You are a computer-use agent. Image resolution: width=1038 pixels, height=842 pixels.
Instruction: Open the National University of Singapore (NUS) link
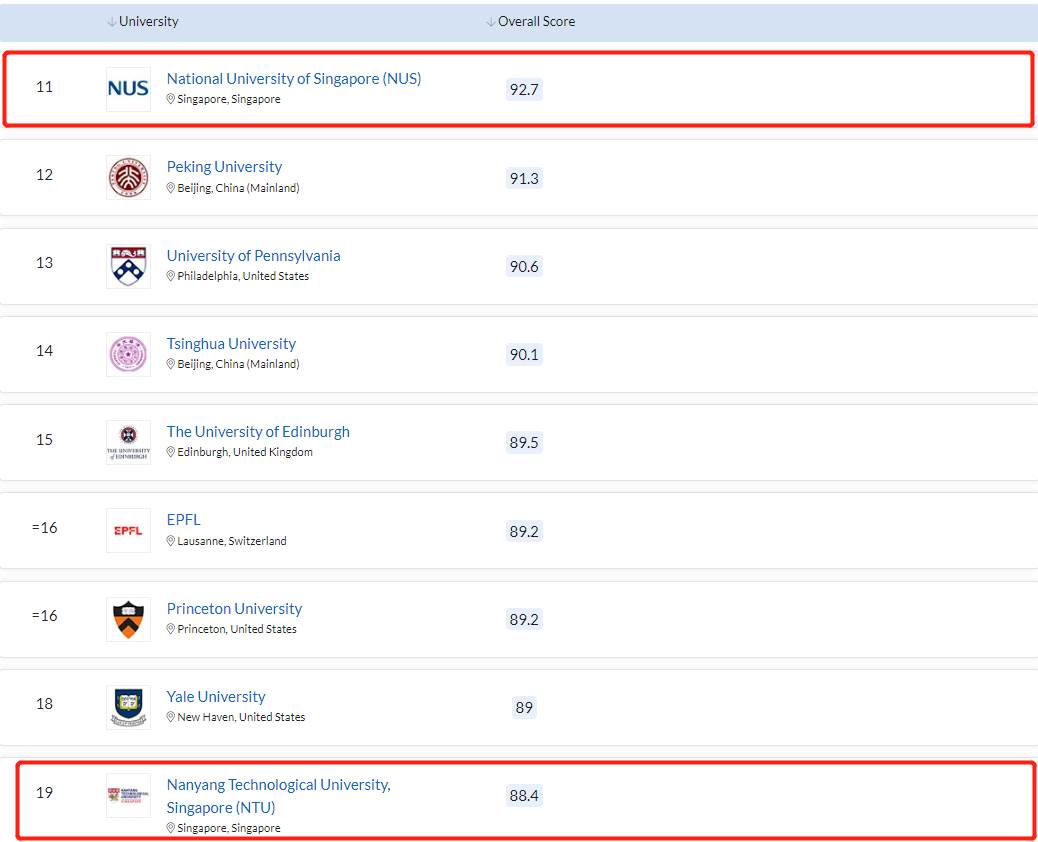click(294, 78)
